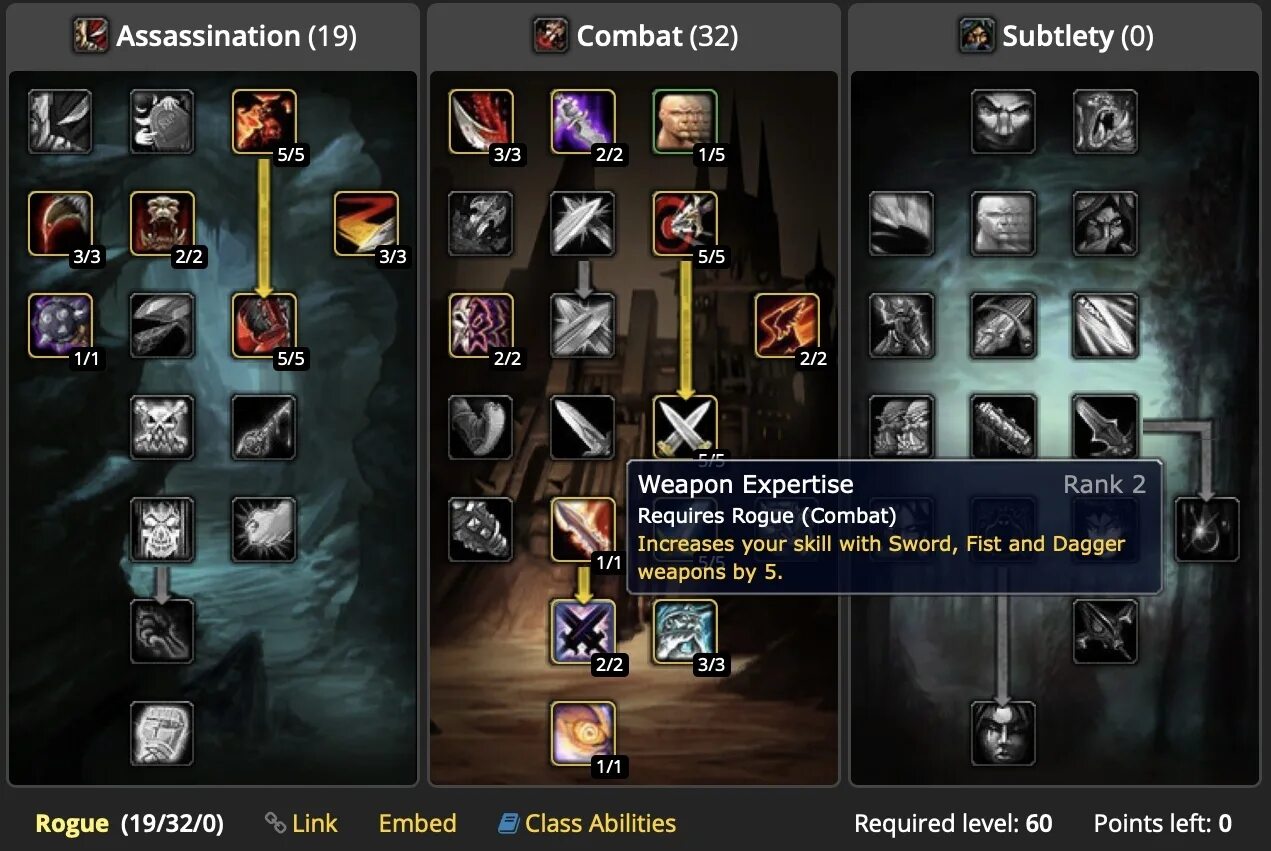Click the Aggression 3/3 talent icon
This screenshot has height=851, width=1271.
coord(685,632)
